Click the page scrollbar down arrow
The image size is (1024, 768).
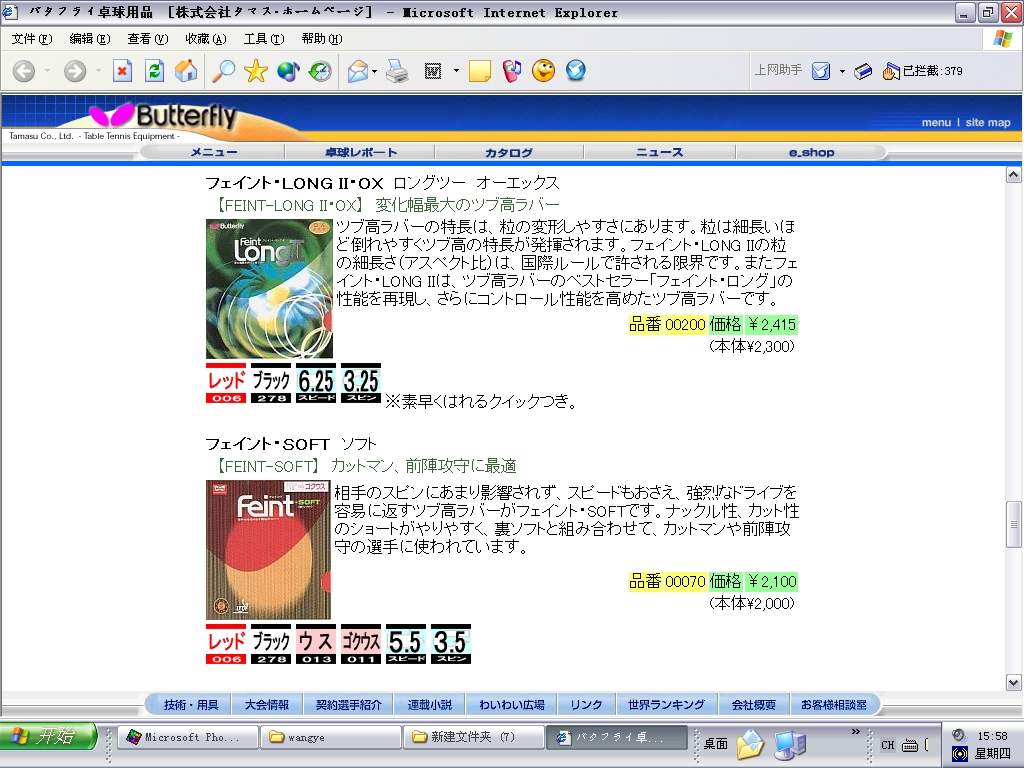[x=1013, y=683]
